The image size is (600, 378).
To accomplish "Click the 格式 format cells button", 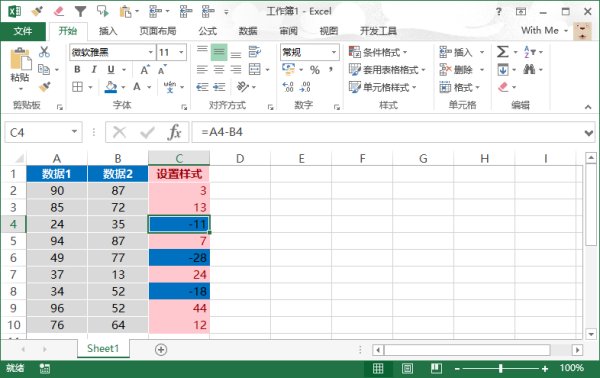I will tap(460, 87).
